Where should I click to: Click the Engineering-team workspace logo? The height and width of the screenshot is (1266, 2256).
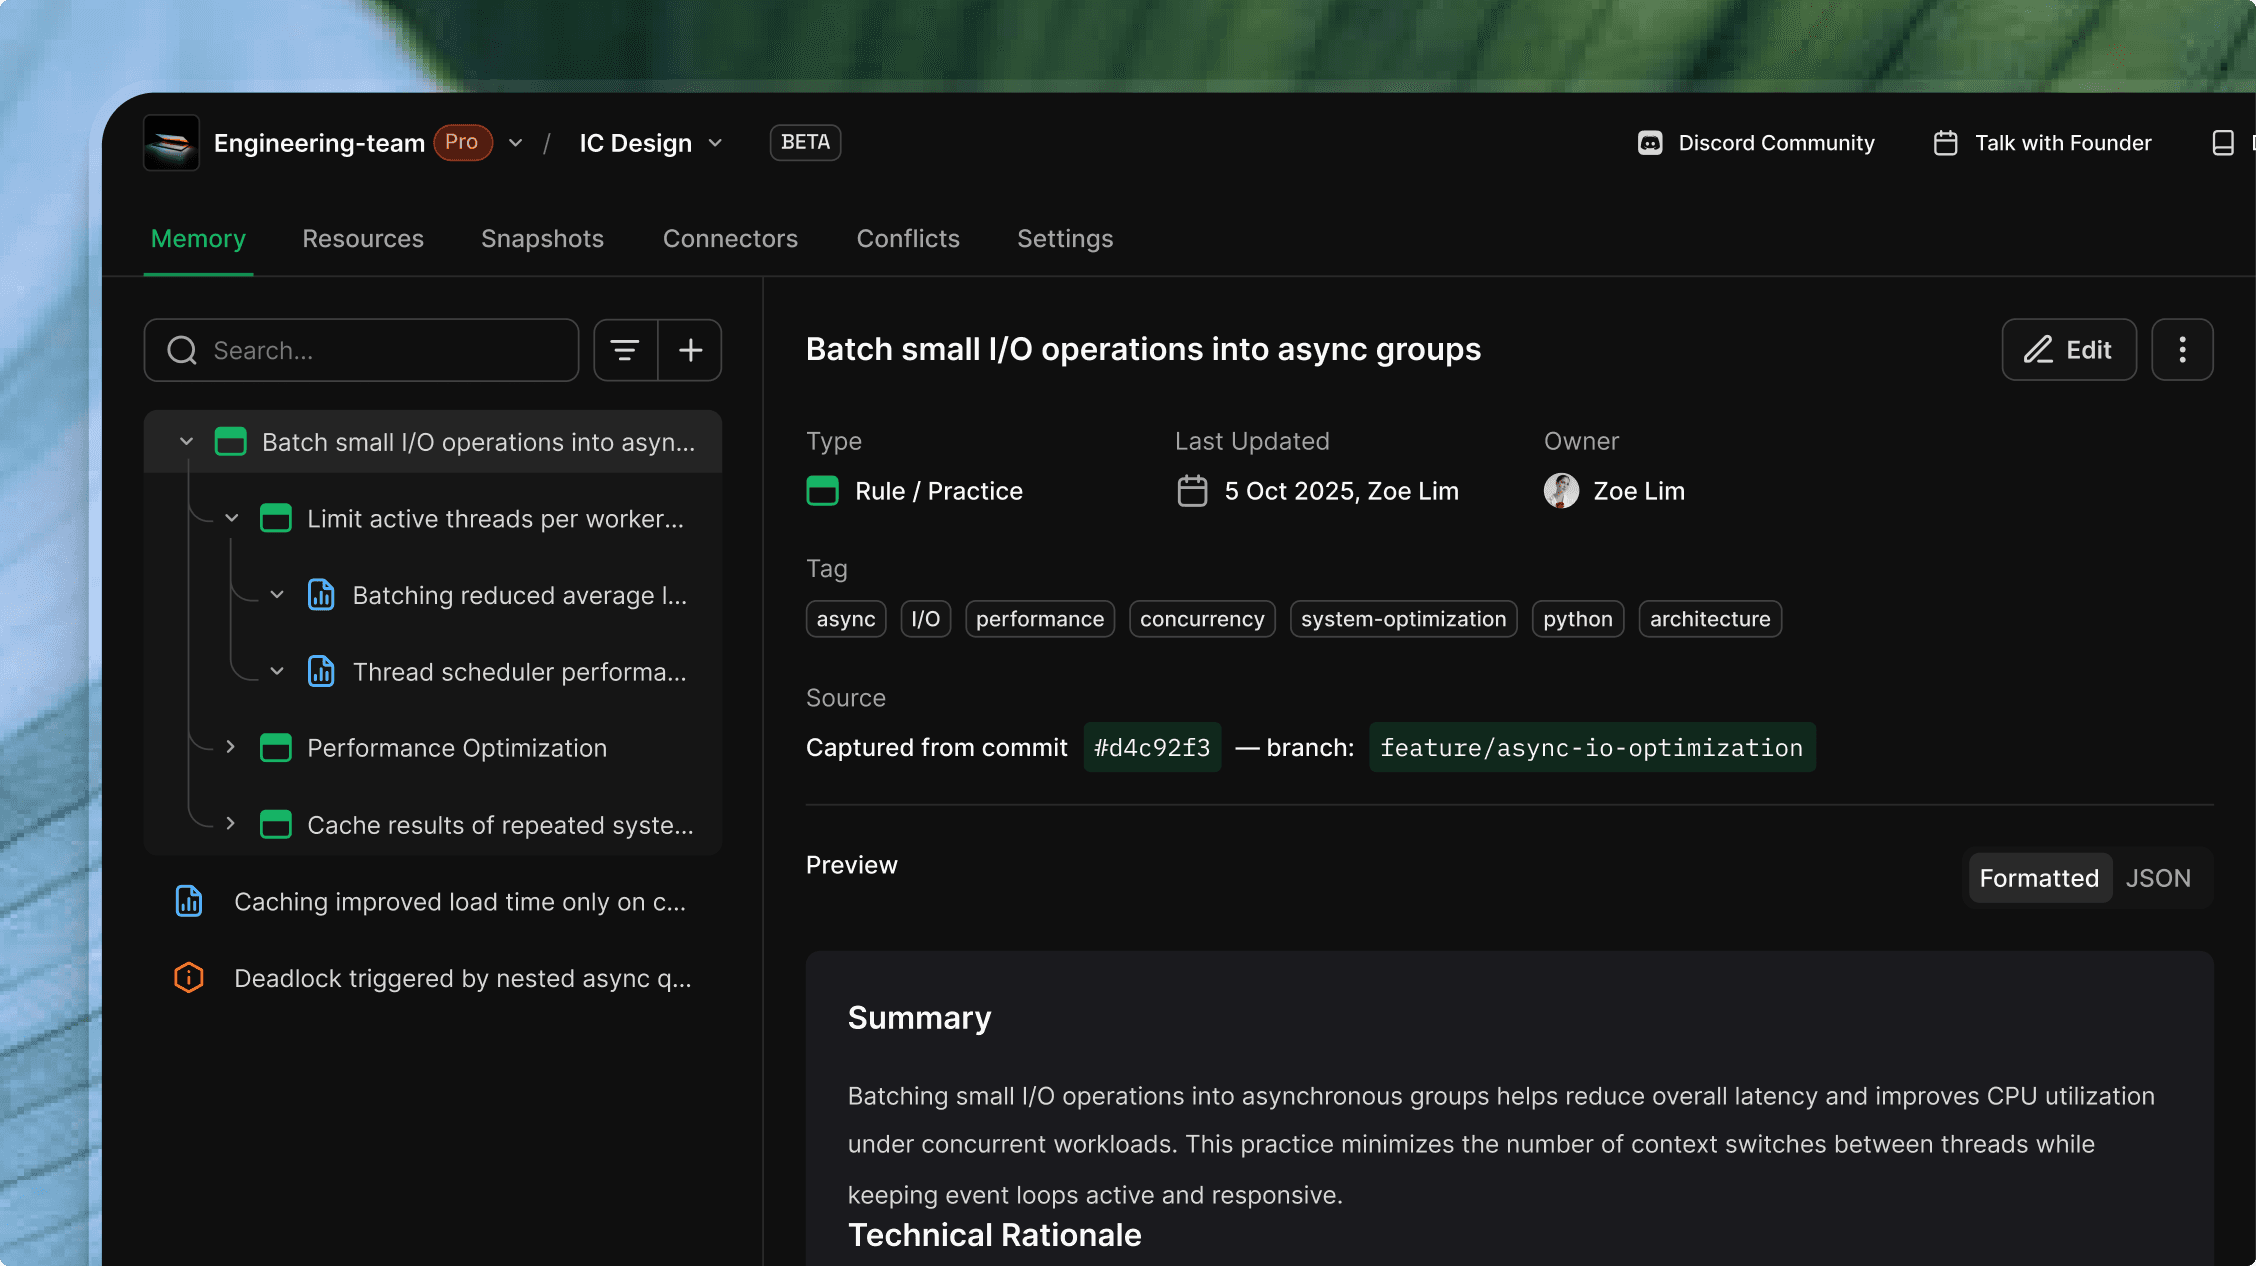tap(171, 143)
